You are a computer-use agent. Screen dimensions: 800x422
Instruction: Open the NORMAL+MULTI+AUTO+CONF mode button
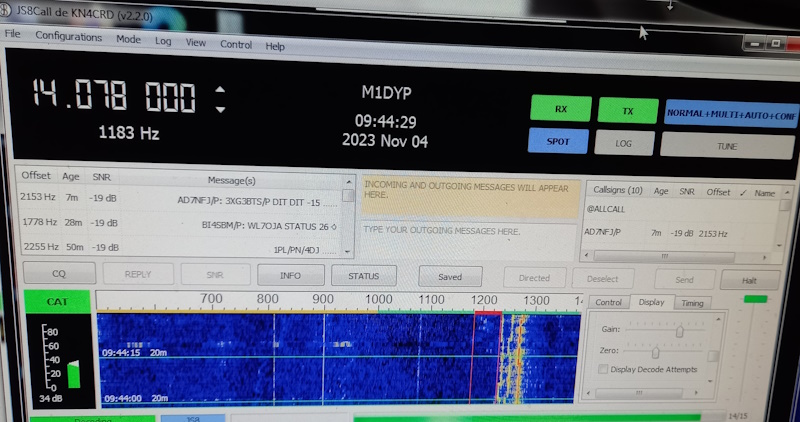(731, 114)
